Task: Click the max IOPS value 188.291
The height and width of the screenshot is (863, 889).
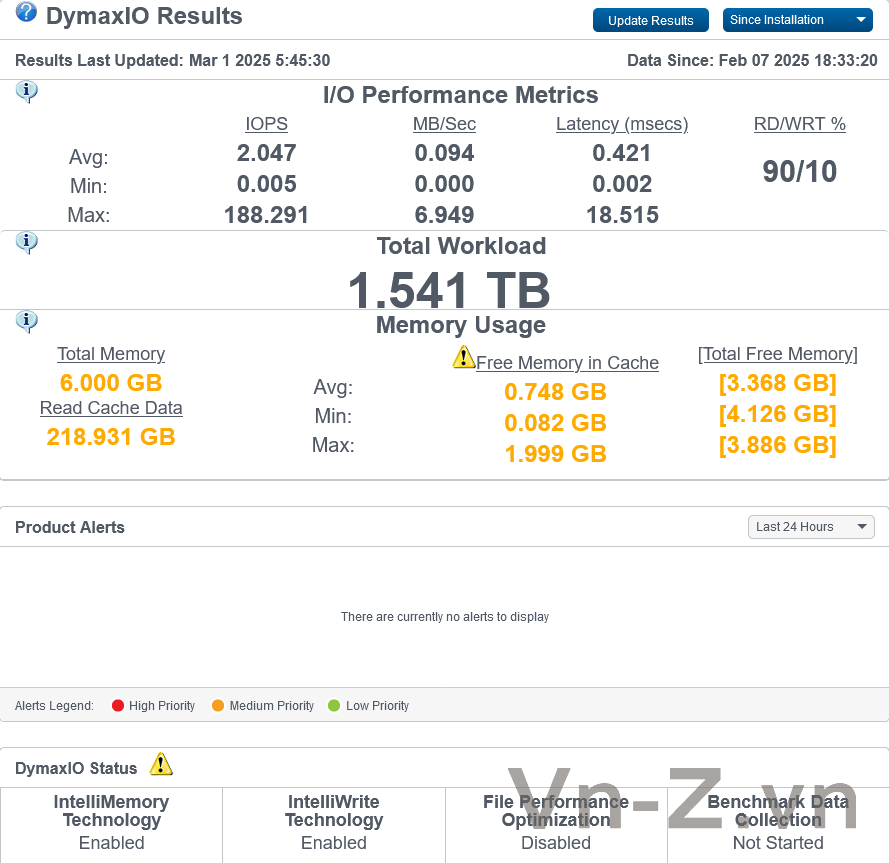Action: pyautogui.click(x=266, y=215)
